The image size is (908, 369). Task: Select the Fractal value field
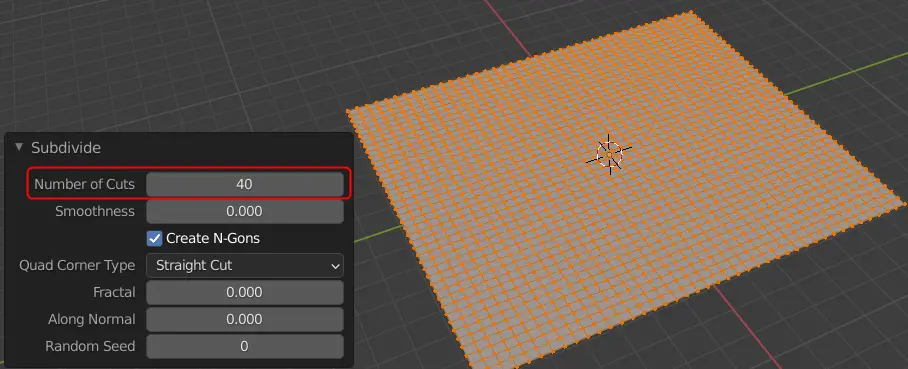(x=244, y=293)
